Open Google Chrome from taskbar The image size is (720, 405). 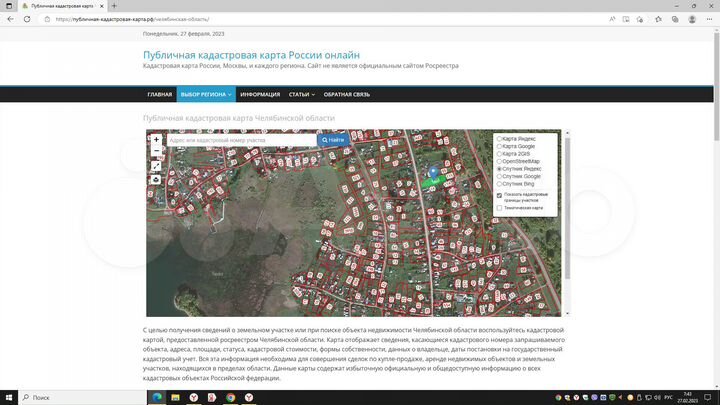pos(231,397)
